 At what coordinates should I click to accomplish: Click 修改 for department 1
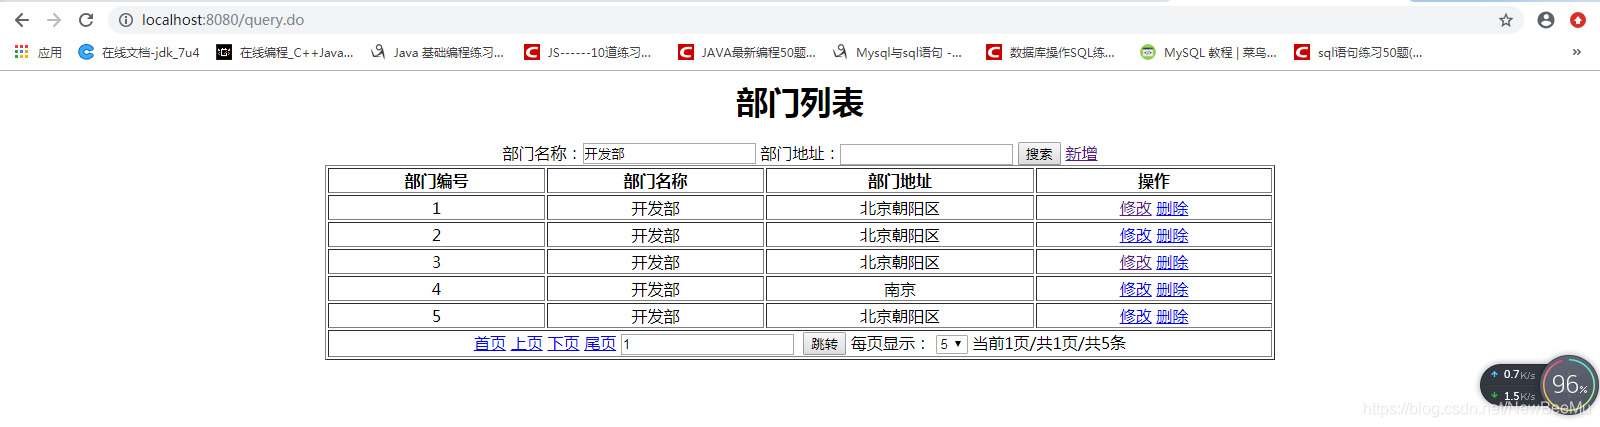coord(1135,208)
